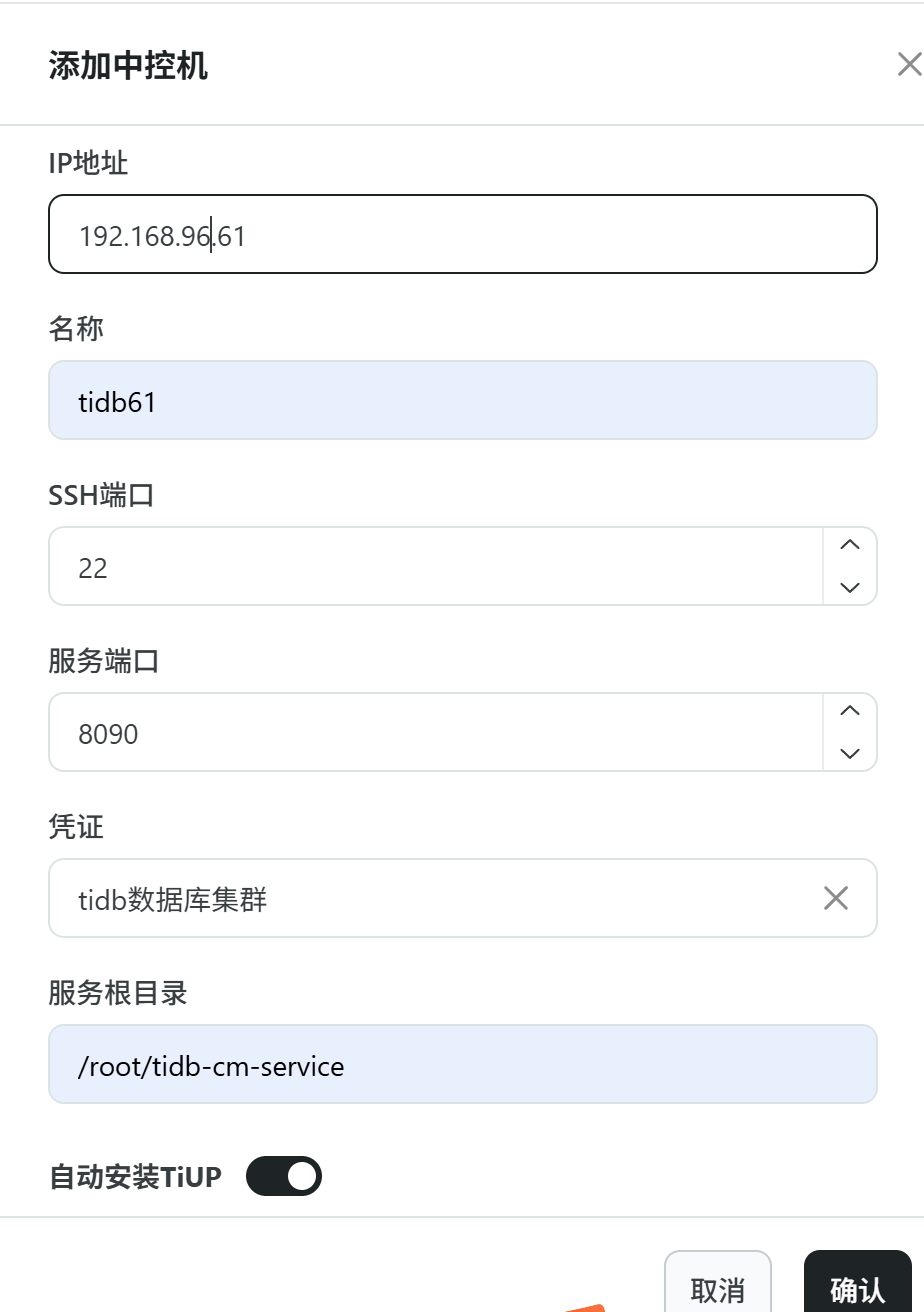Focus the IP地址 field containing 192.168.96.61
Viewport: 924px width, 1312px height.
[462, 234]
